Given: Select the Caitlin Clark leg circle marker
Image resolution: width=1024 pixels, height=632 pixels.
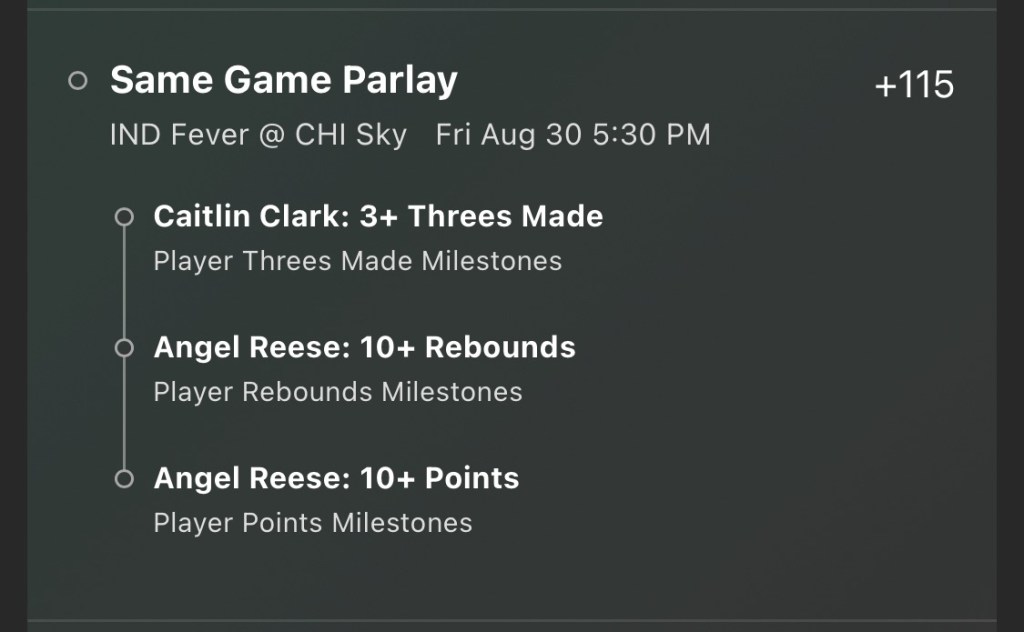Looking at the screenshot, I should (x=124, y=217).
